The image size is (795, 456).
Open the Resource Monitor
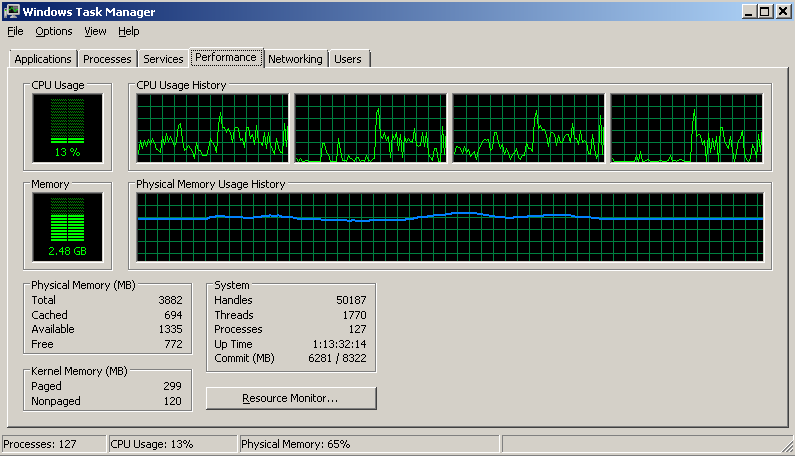[291, 398]
